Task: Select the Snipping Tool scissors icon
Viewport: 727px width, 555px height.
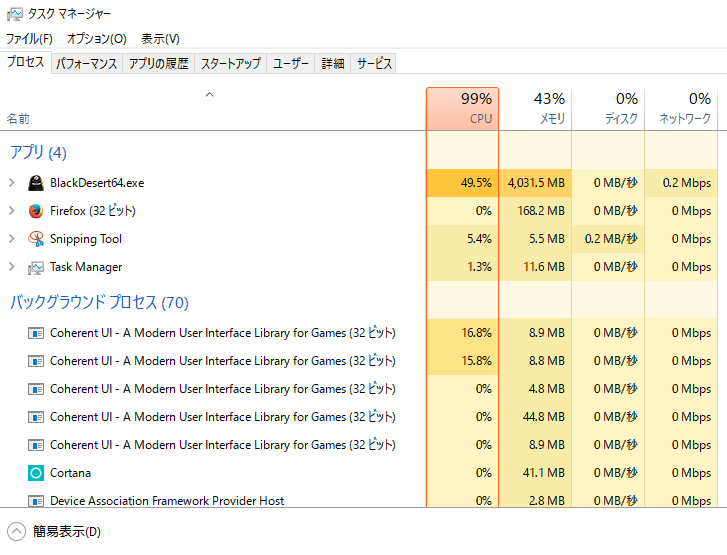Action: point(36,239)
